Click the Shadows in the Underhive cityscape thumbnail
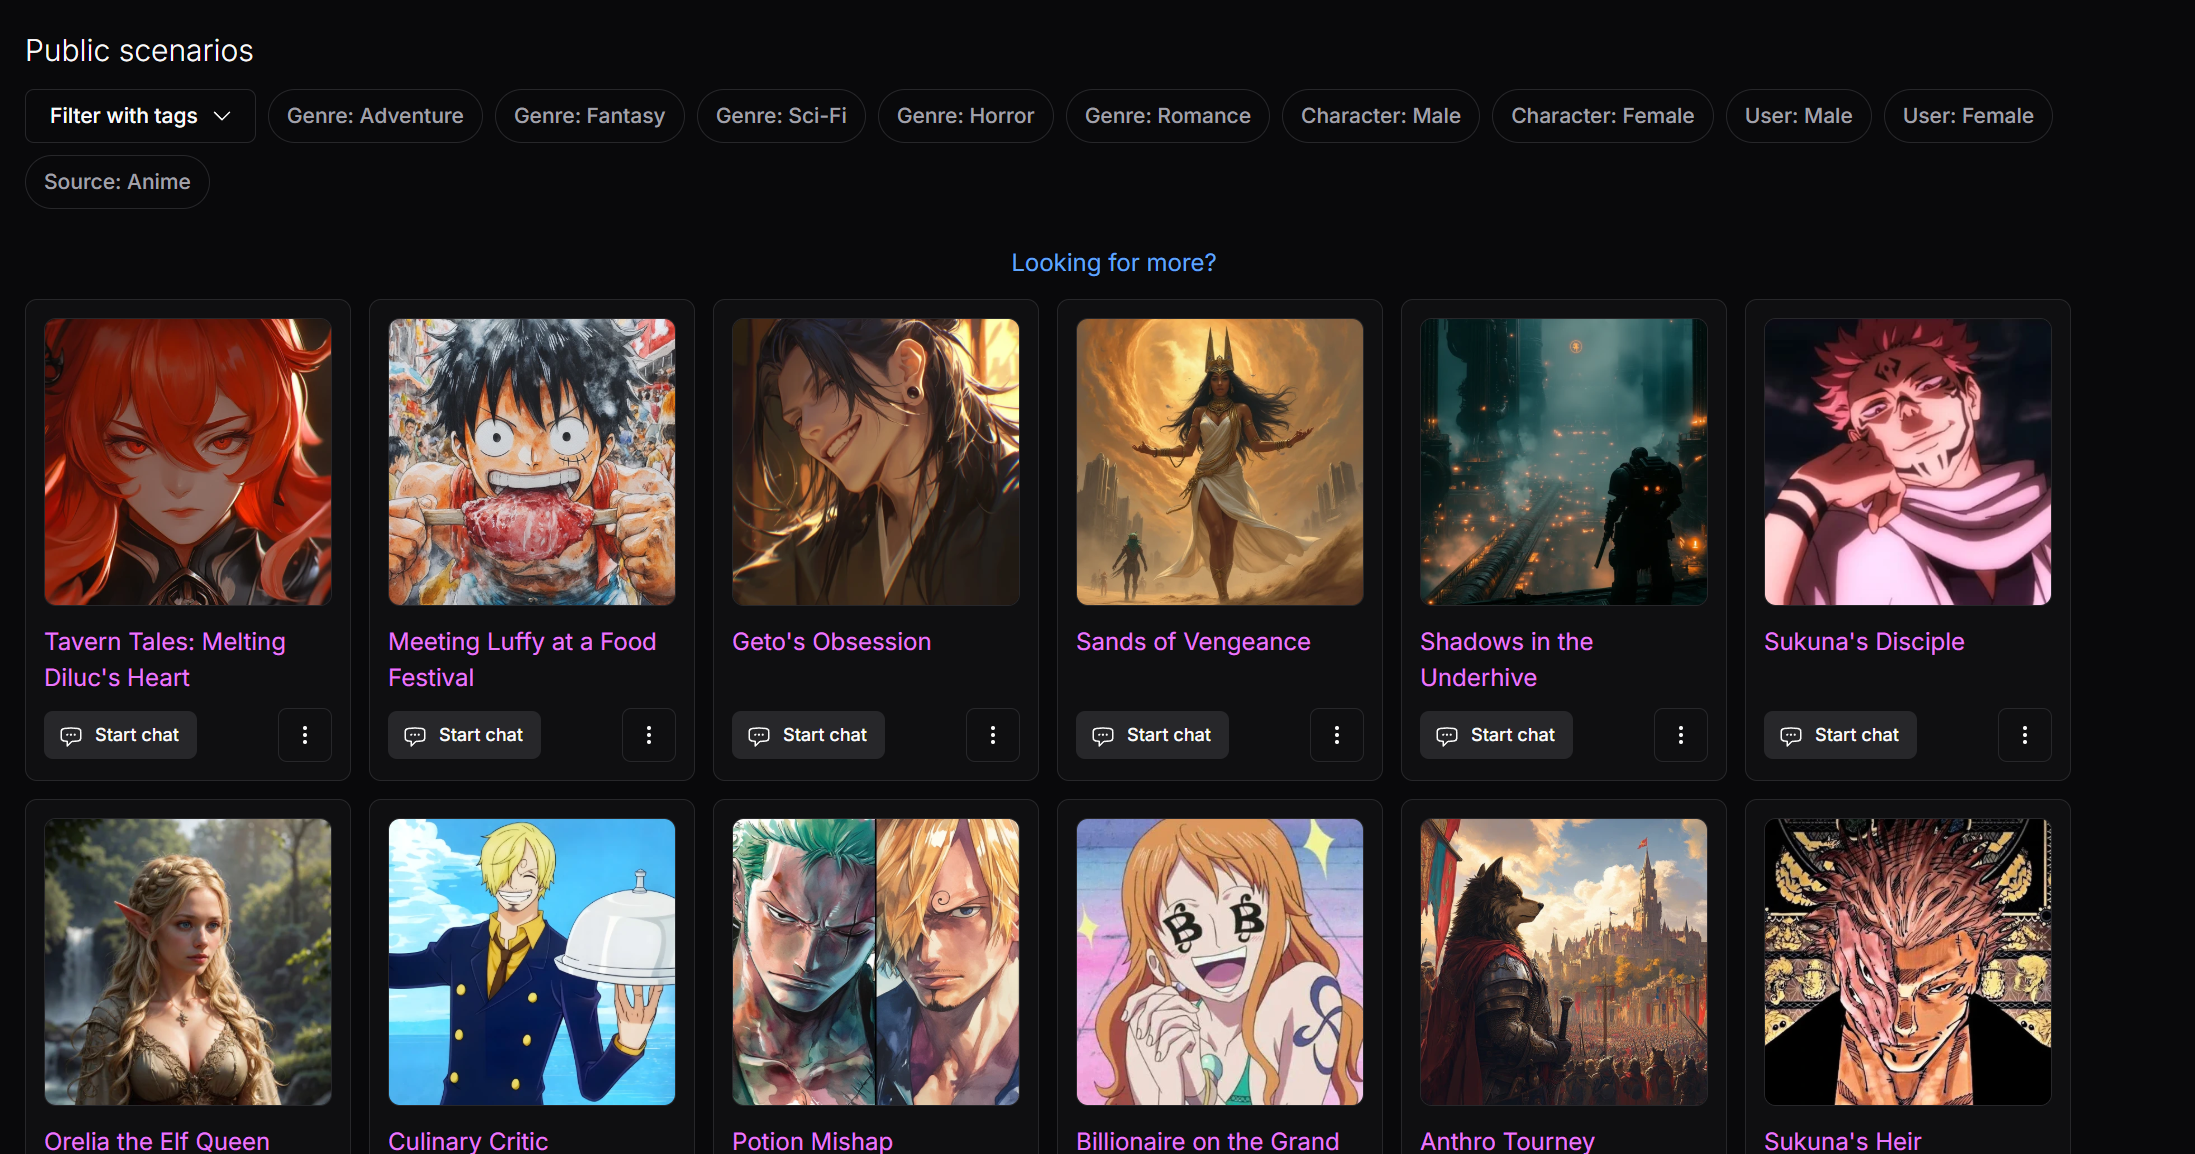Screen dimensions: 2195x1154 pos(1564,462)
